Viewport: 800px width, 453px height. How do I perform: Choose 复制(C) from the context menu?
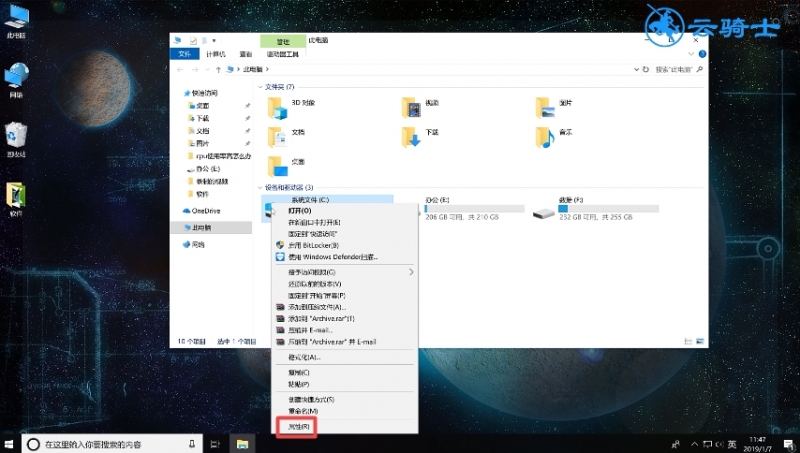(x=345, y=372)
